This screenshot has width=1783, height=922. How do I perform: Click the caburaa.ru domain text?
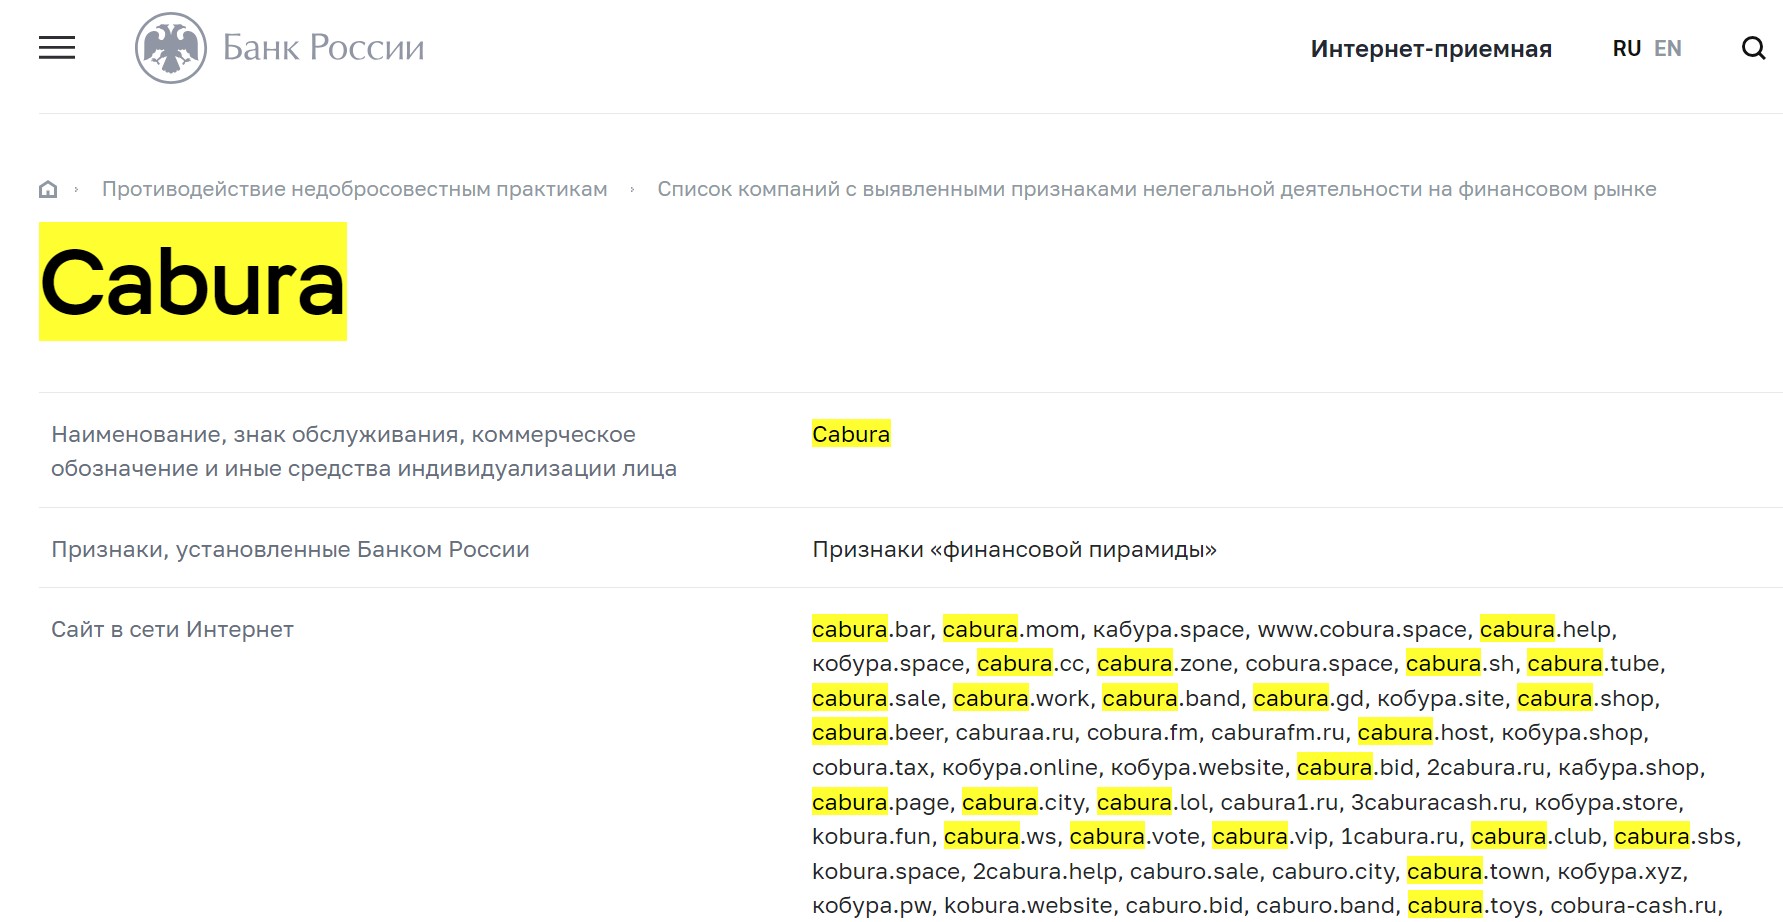click(x=1015, y=732)
